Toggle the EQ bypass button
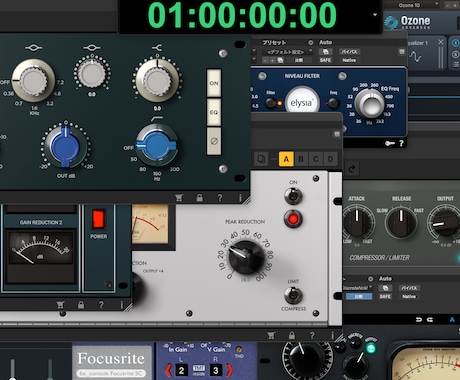Screen dimensions: 460x380 click(214, 112)
